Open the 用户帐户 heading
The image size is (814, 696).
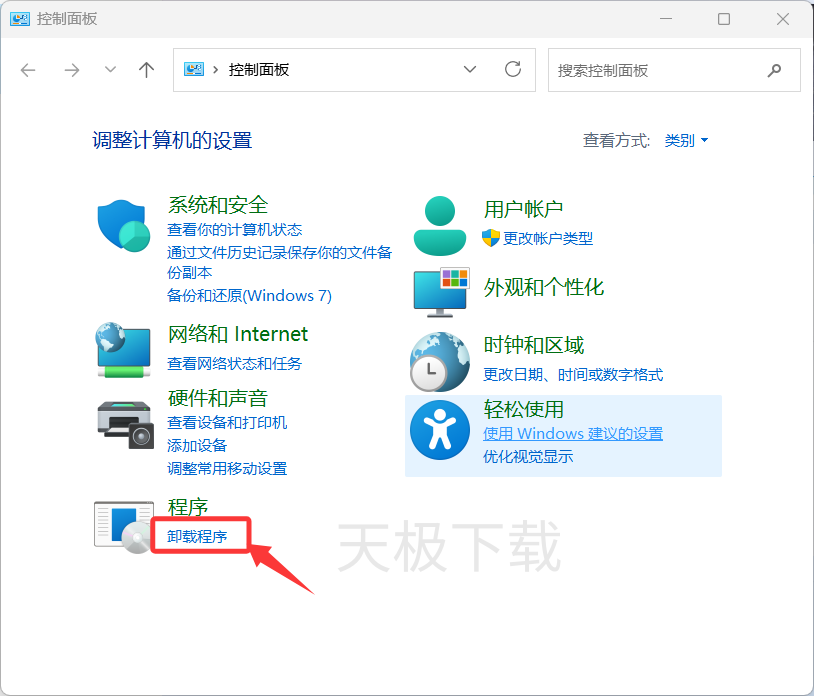point(523,209)
